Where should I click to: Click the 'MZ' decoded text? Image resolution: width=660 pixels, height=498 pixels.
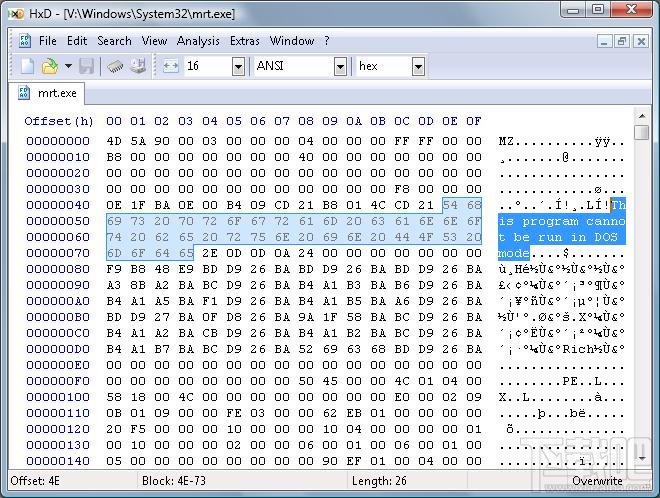click(506, 141)
